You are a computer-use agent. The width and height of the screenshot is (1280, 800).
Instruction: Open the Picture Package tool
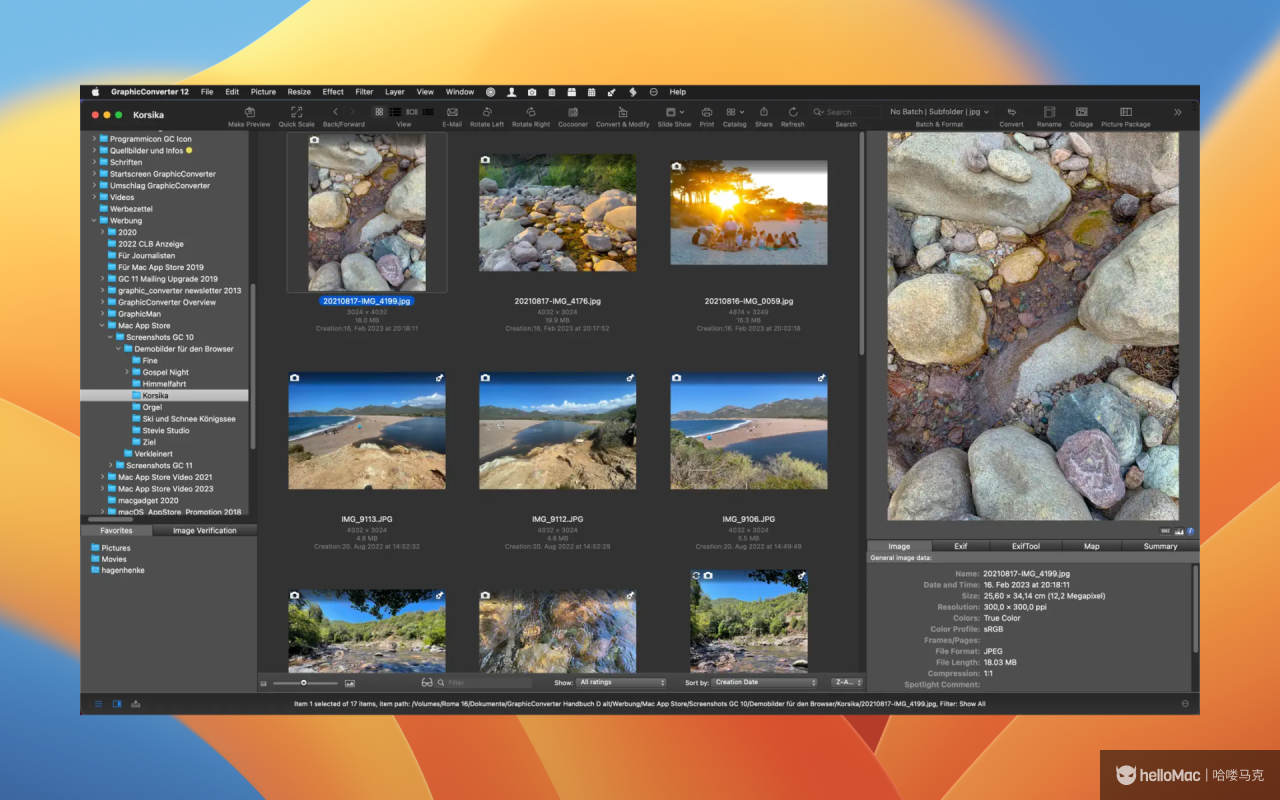[1126, 112]
